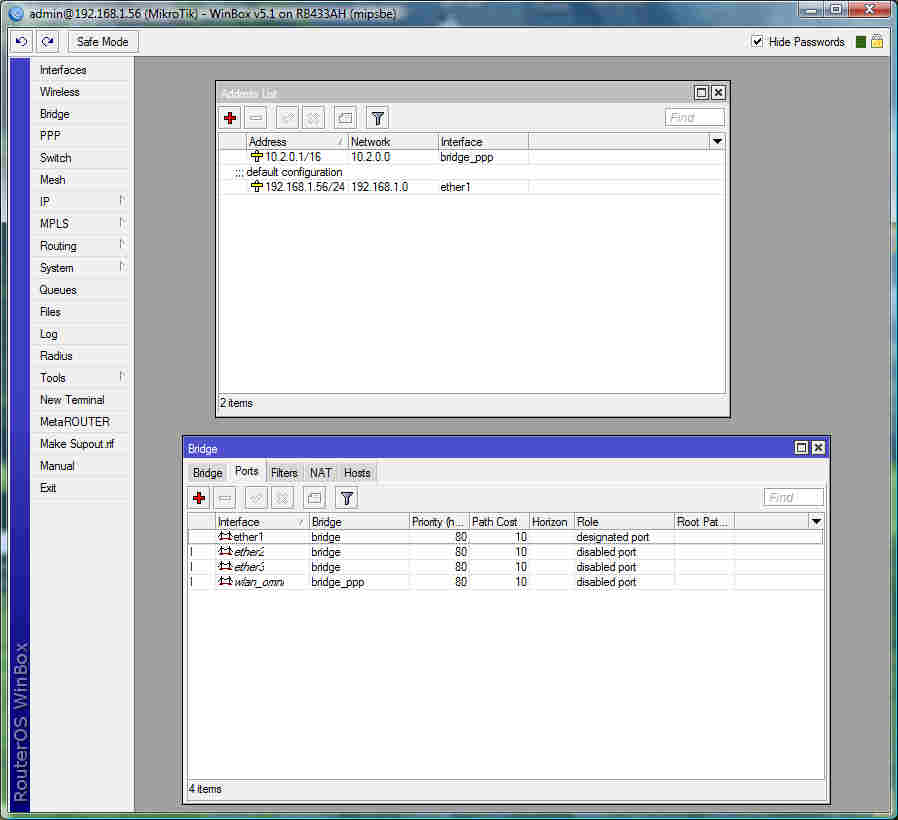
Task: Open the Mesh menu
Action: click(x=79, y=180)
